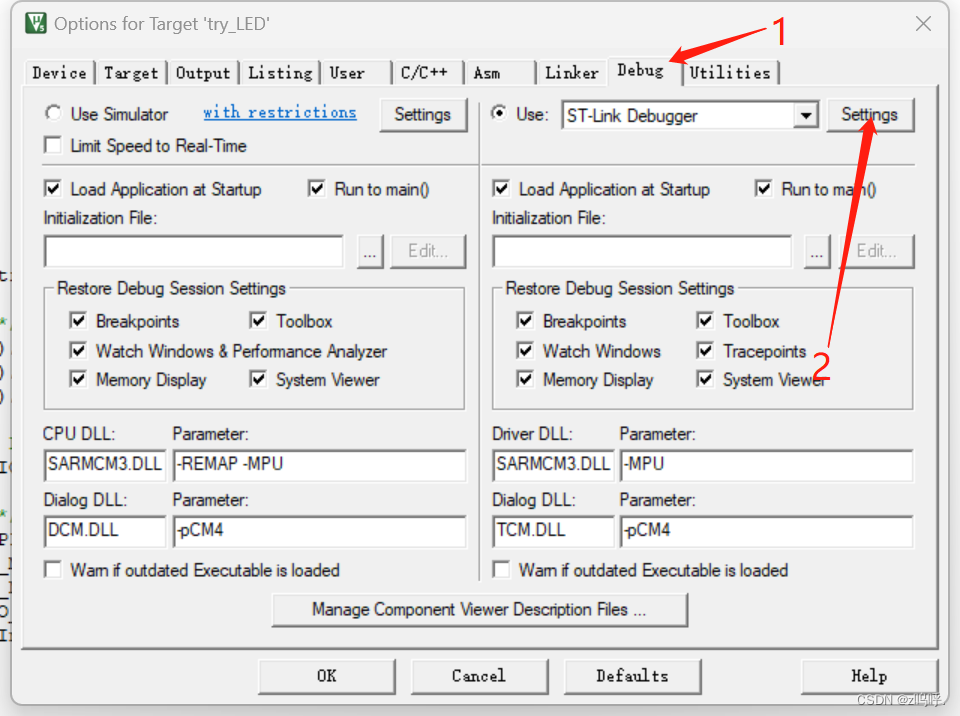
Task: Click the driver -MPU parameter field
Action: pyautogui.click(x=767, y=464)
